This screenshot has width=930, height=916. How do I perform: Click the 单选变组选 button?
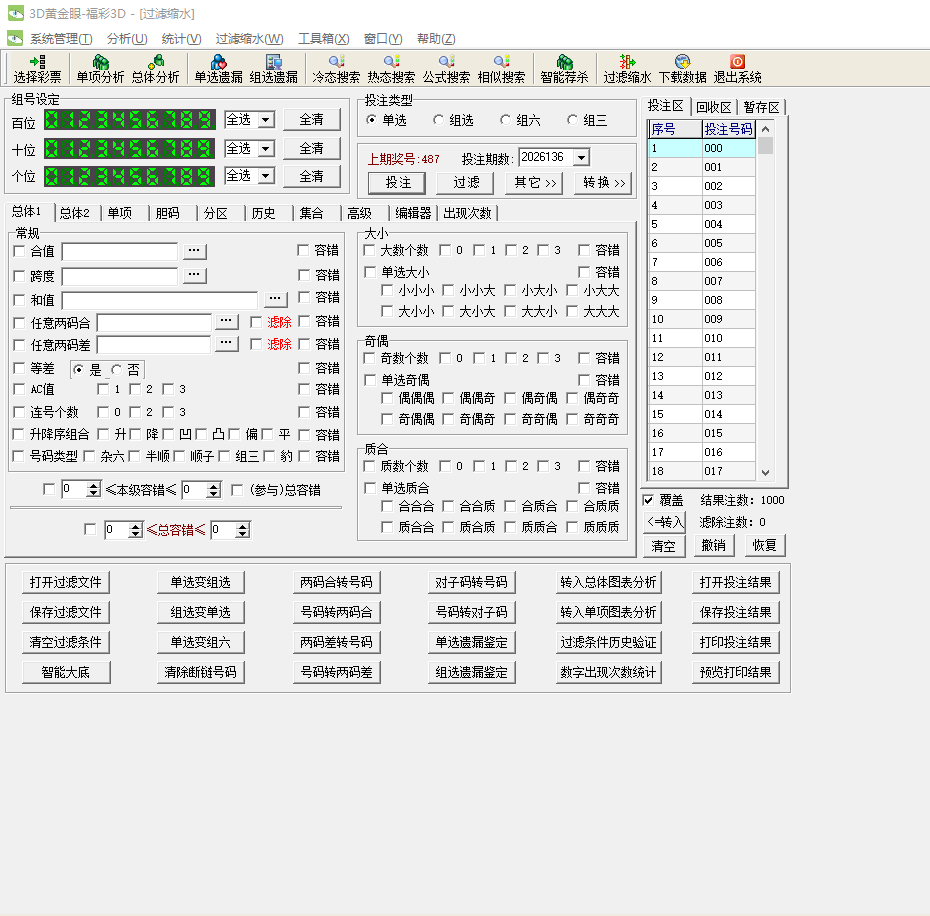pyautogui.click(x=200, y=583)
